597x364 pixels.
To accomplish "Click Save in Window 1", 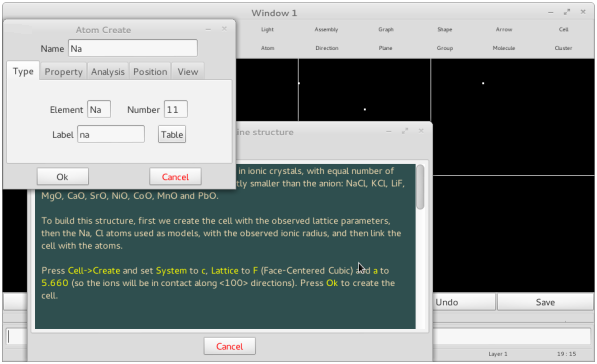I will (545, 302).
